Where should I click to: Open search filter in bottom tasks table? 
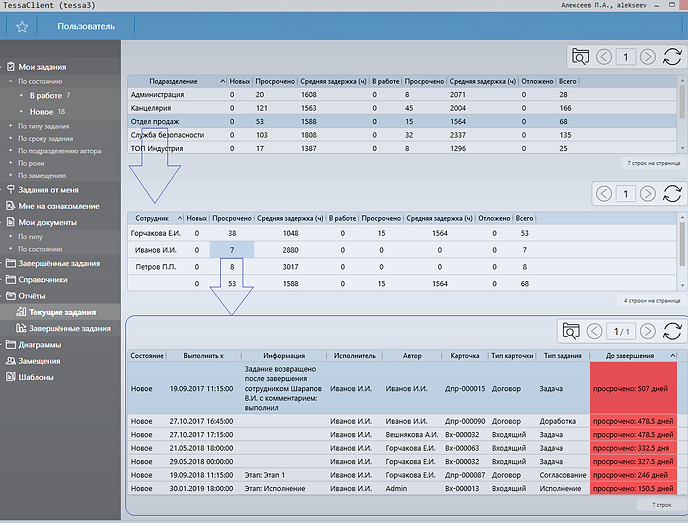[571, 331]
